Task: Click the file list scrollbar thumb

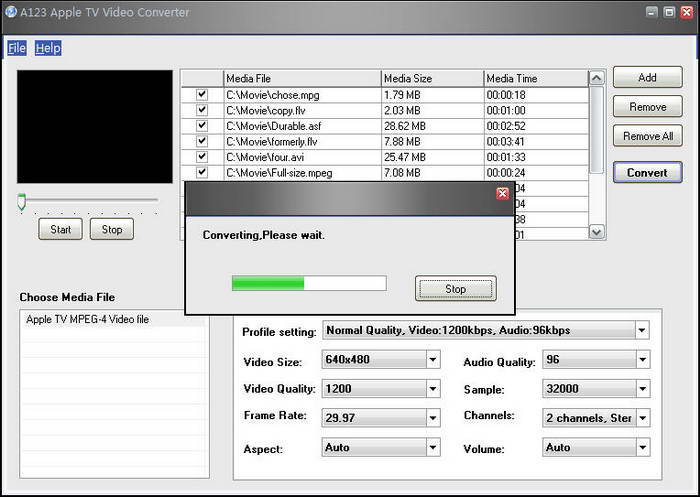Action: click(x=596, y=129)
